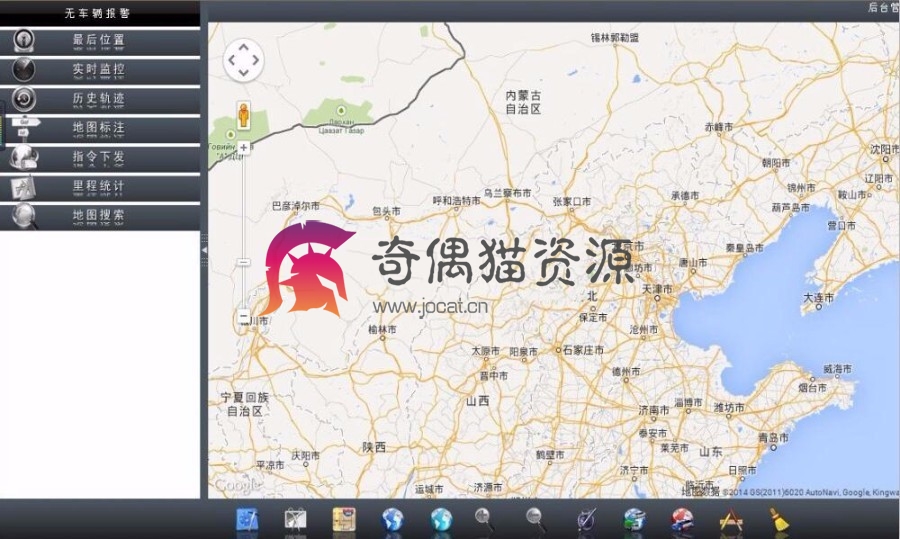Screen dimensions: 900x539
Task: Click the 济南市 city label
Action: [654, 410]
